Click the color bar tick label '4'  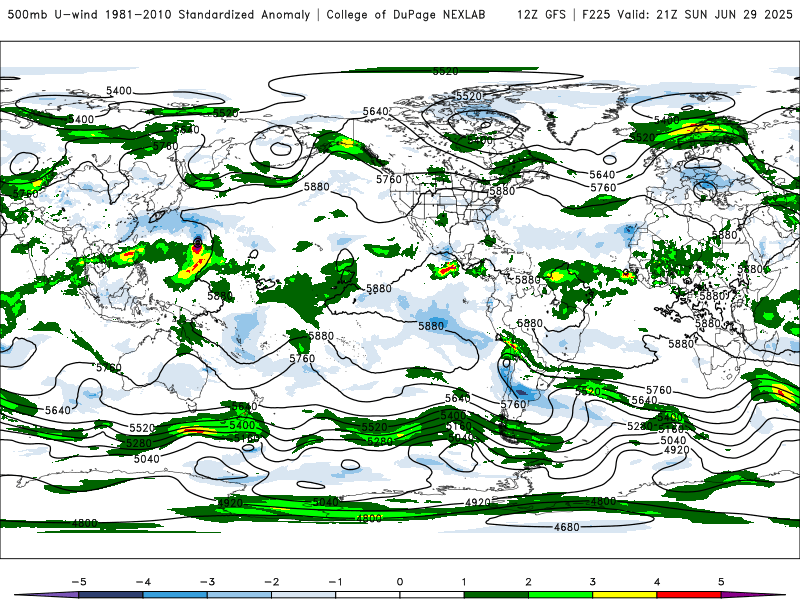pos(657,582)
